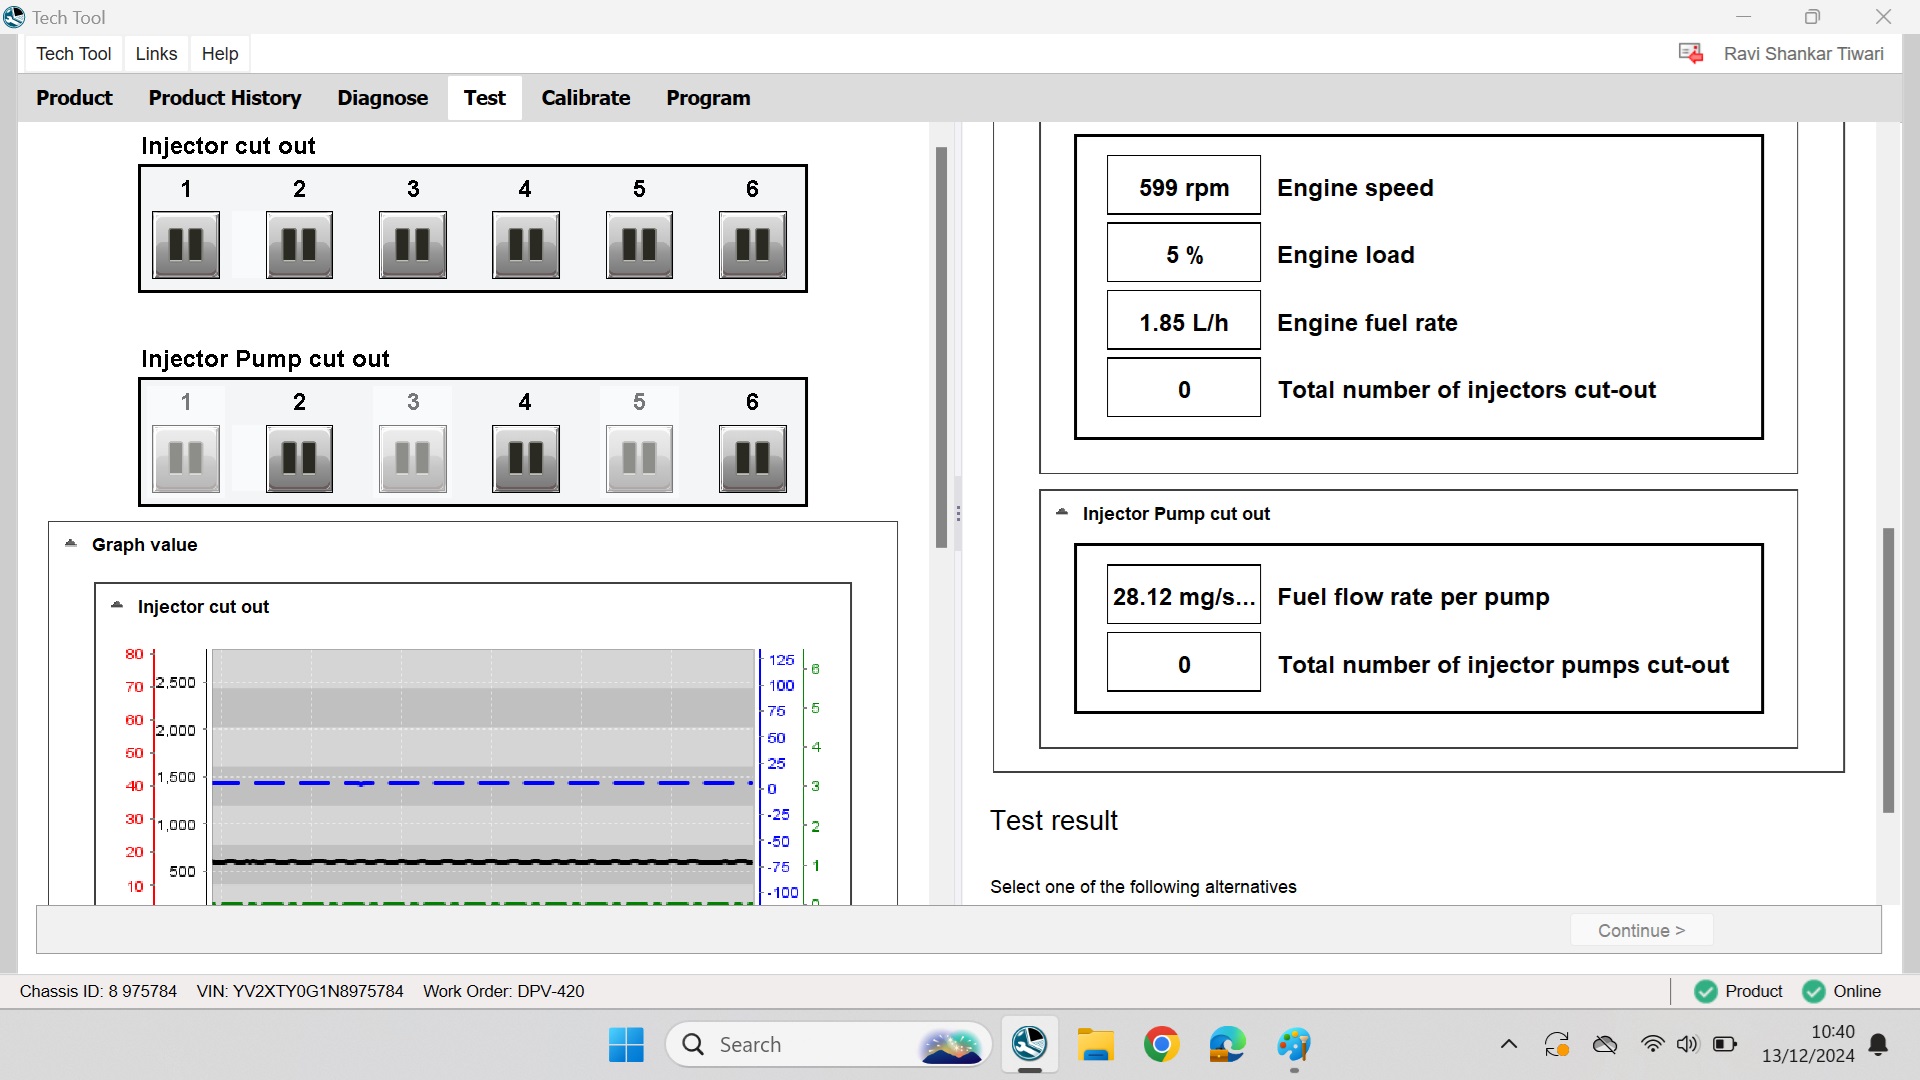Screen dimensions: 1920x1080
Task: Switch to the Product History tab
Action: (x=225, y=98)
